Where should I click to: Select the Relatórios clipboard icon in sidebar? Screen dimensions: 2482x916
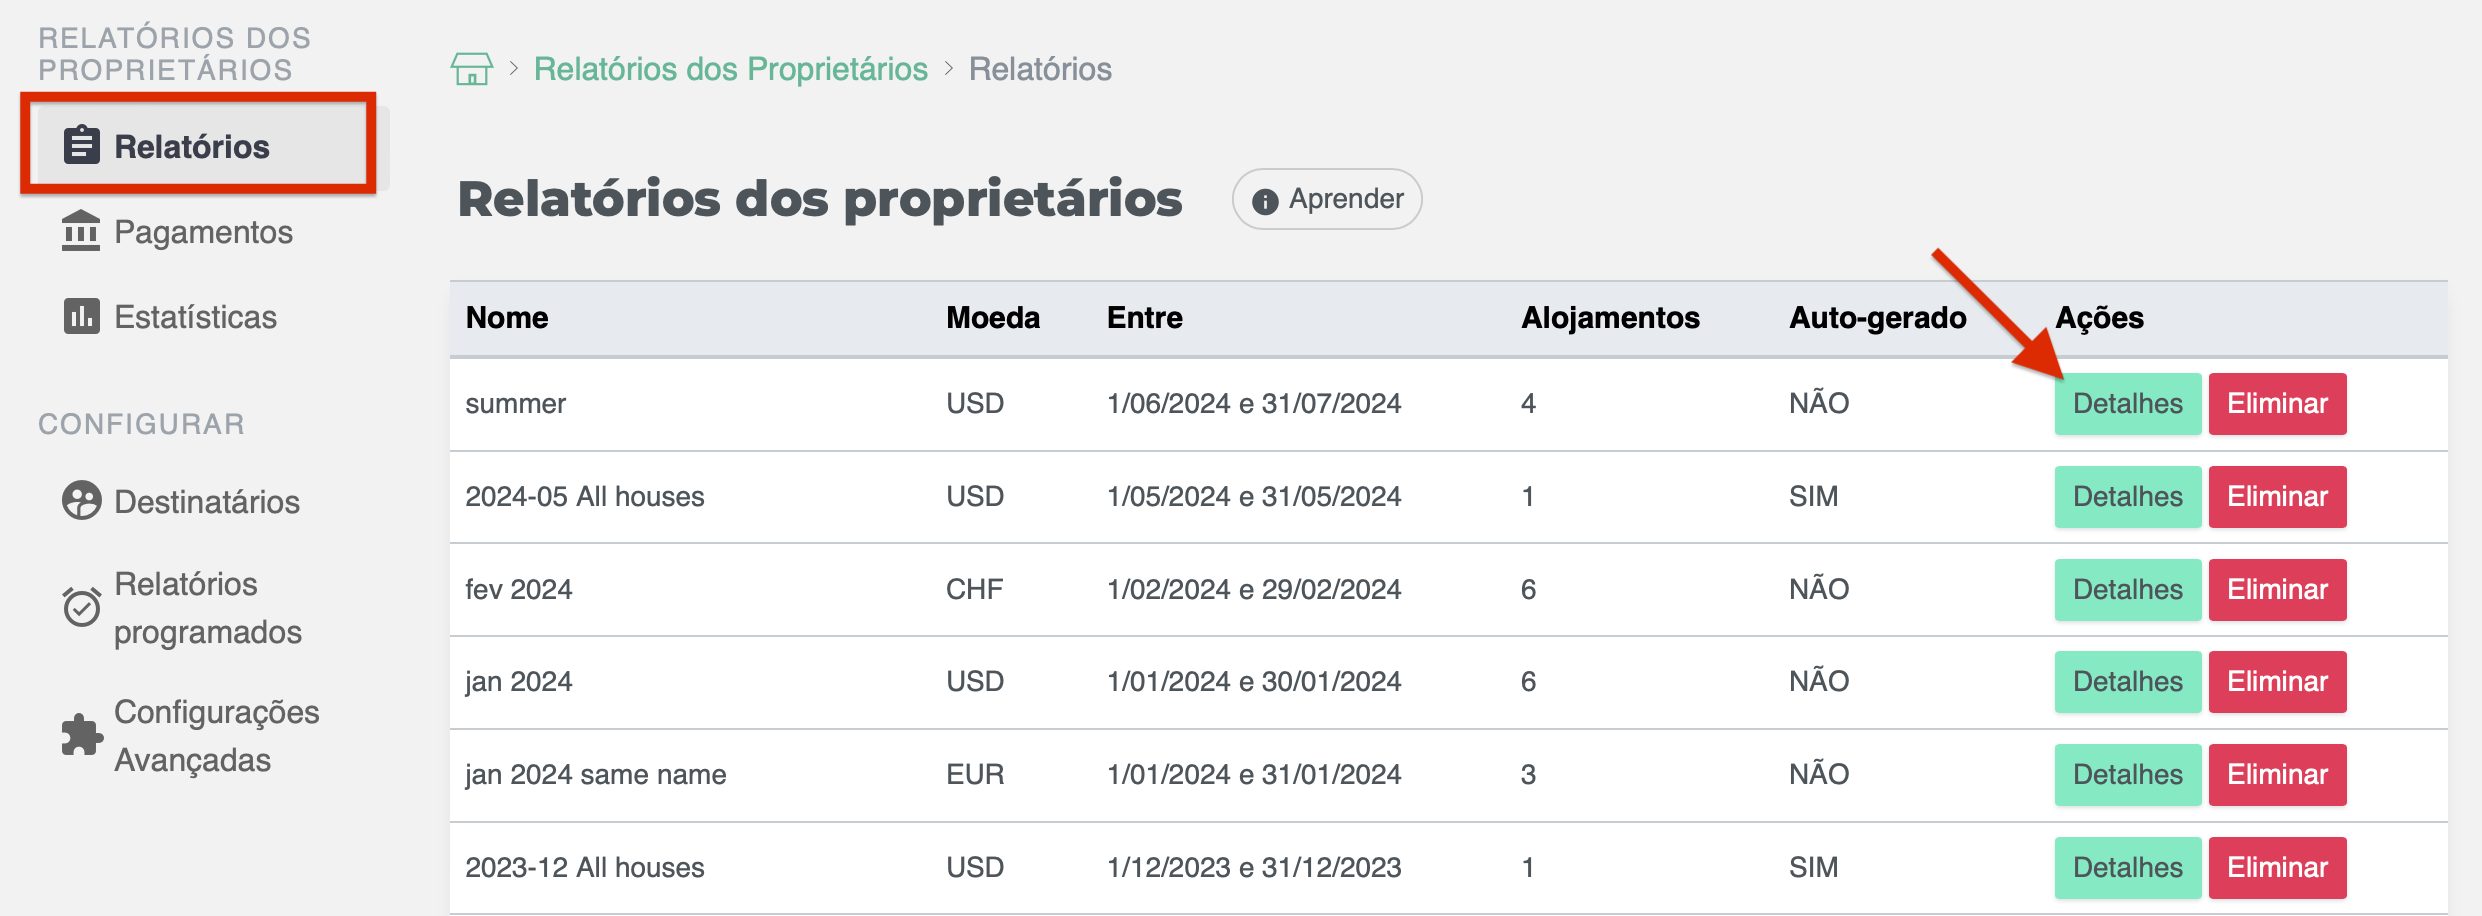coord(83,144)
